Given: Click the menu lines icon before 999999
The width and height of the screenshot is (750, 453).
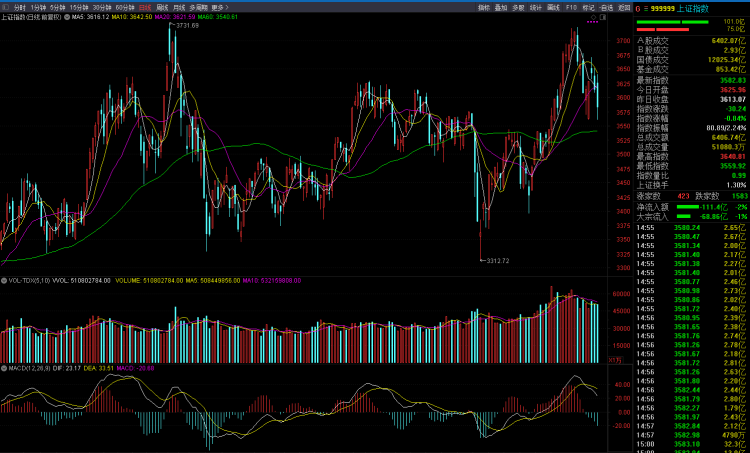Looking at the screenshot, I should tap(646, 7).
